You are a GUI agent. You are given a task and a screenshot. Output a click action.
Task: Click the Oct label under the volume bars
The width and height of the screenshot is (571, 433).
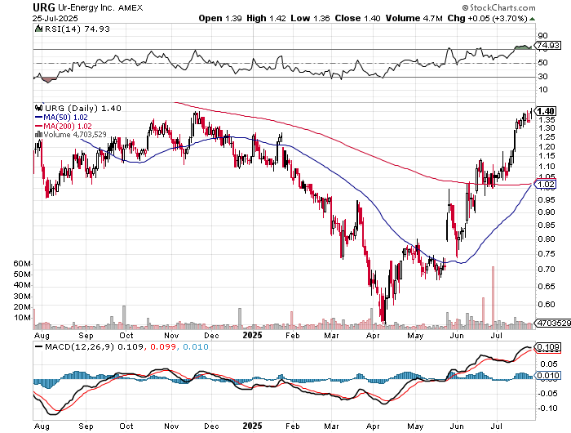126,335
